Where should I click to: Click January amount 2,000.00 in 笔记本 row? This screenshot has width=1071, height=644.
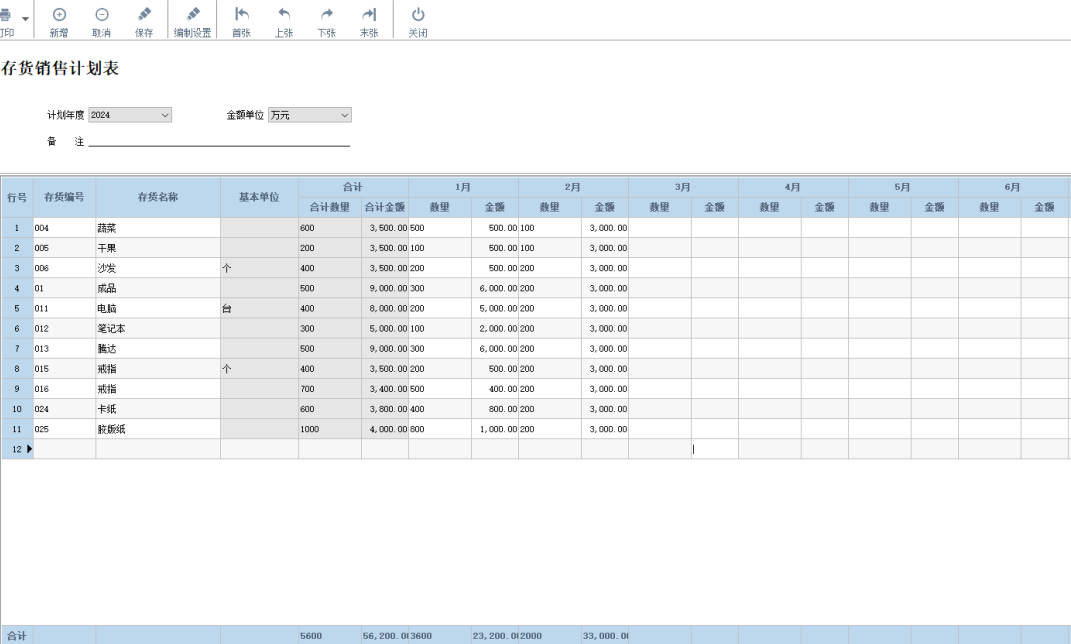[495, 328]
